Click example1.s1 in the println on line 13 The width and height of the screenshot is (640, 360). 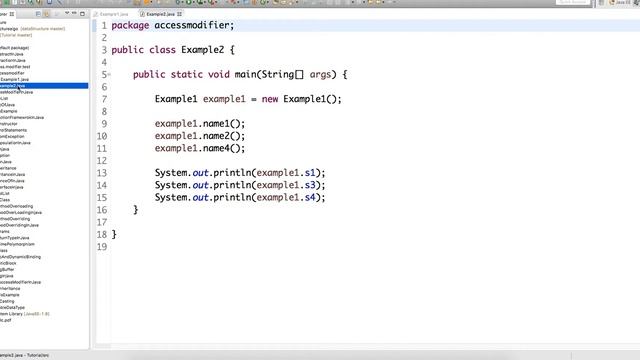pyautogui.click(x=286, y=173)
